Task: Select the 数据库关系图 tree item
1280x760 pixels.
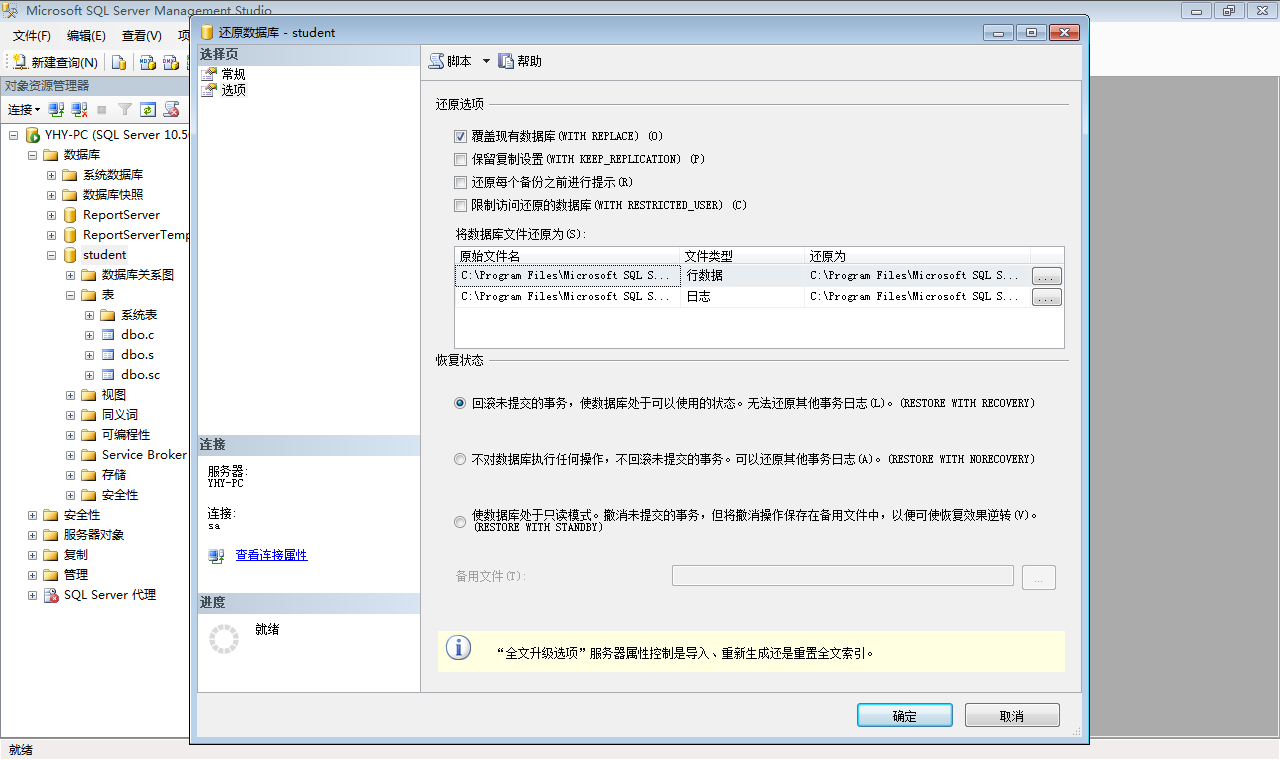Action: (138, 275)
